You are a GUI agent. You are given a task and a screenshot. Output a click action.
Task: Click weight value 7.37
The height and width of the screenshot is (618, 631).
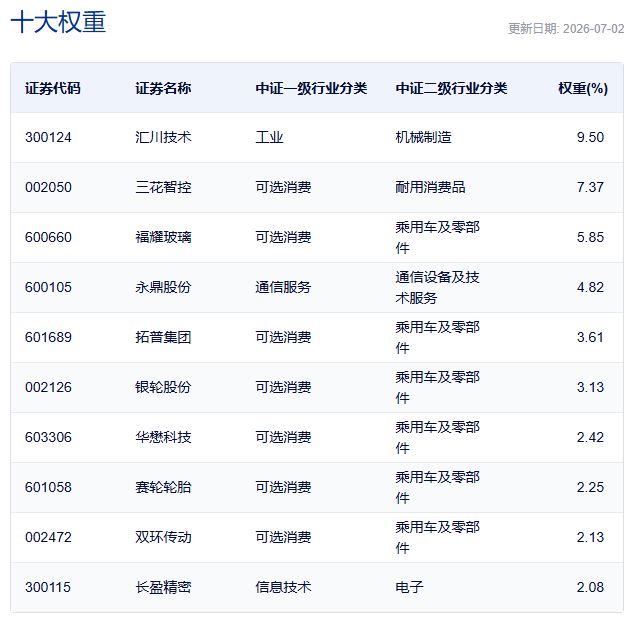click(590, 187)
